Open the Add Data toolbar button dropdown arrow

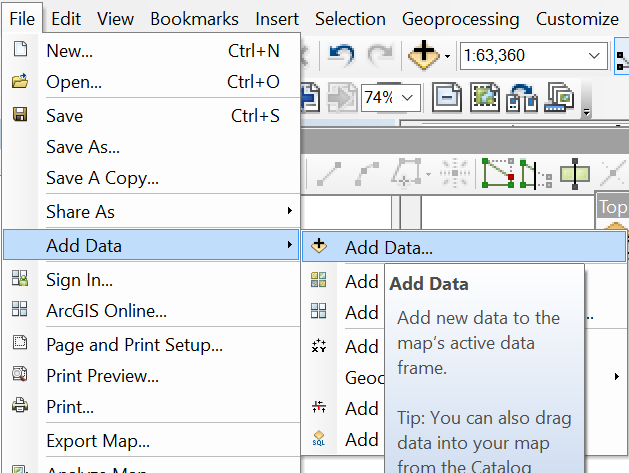[448, 57]
